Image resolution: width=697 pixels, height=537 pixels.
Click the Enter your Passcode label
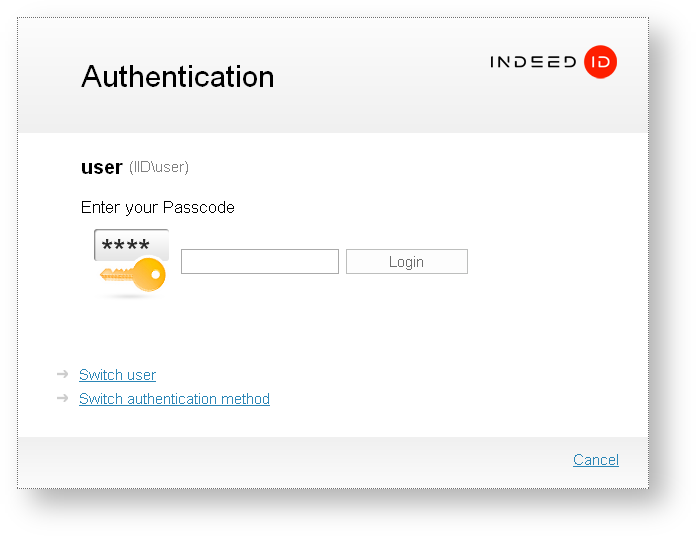pyautogui.click(x=158, y=208)
